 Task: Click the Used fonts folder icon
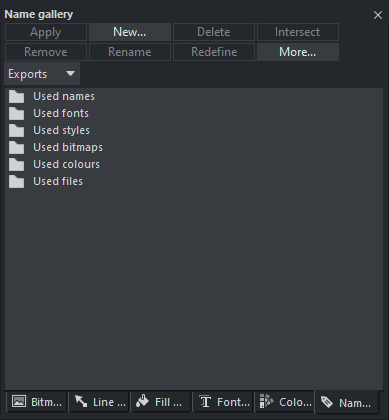(x=16, y=113)
